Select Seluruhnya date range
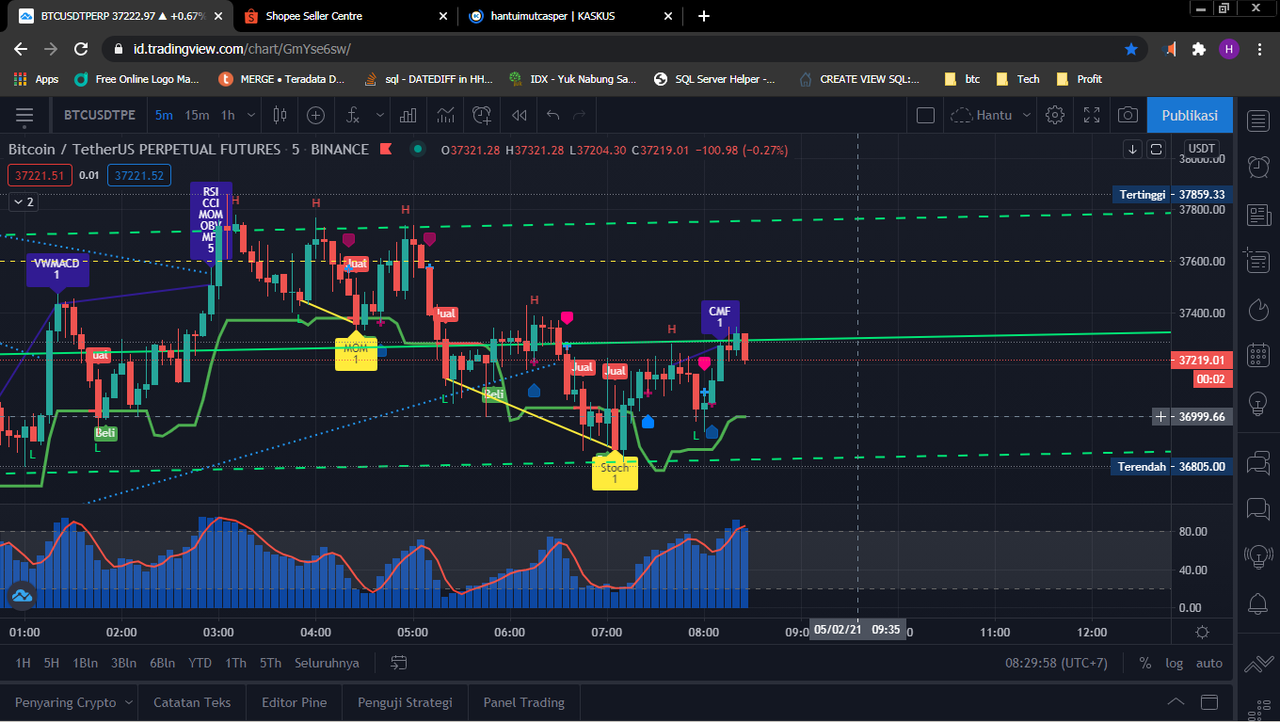 click(327, 663)
